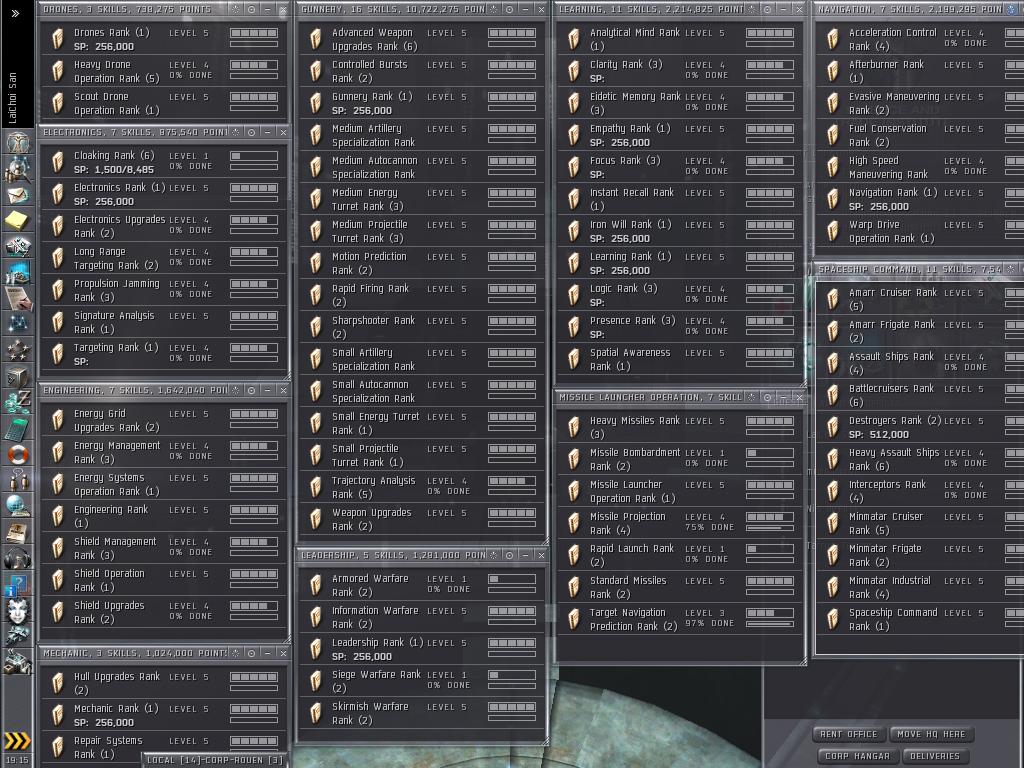Click the Move HQ Here button
The height and width of the screenshot is (768, 1024).
tap(931, 734)
